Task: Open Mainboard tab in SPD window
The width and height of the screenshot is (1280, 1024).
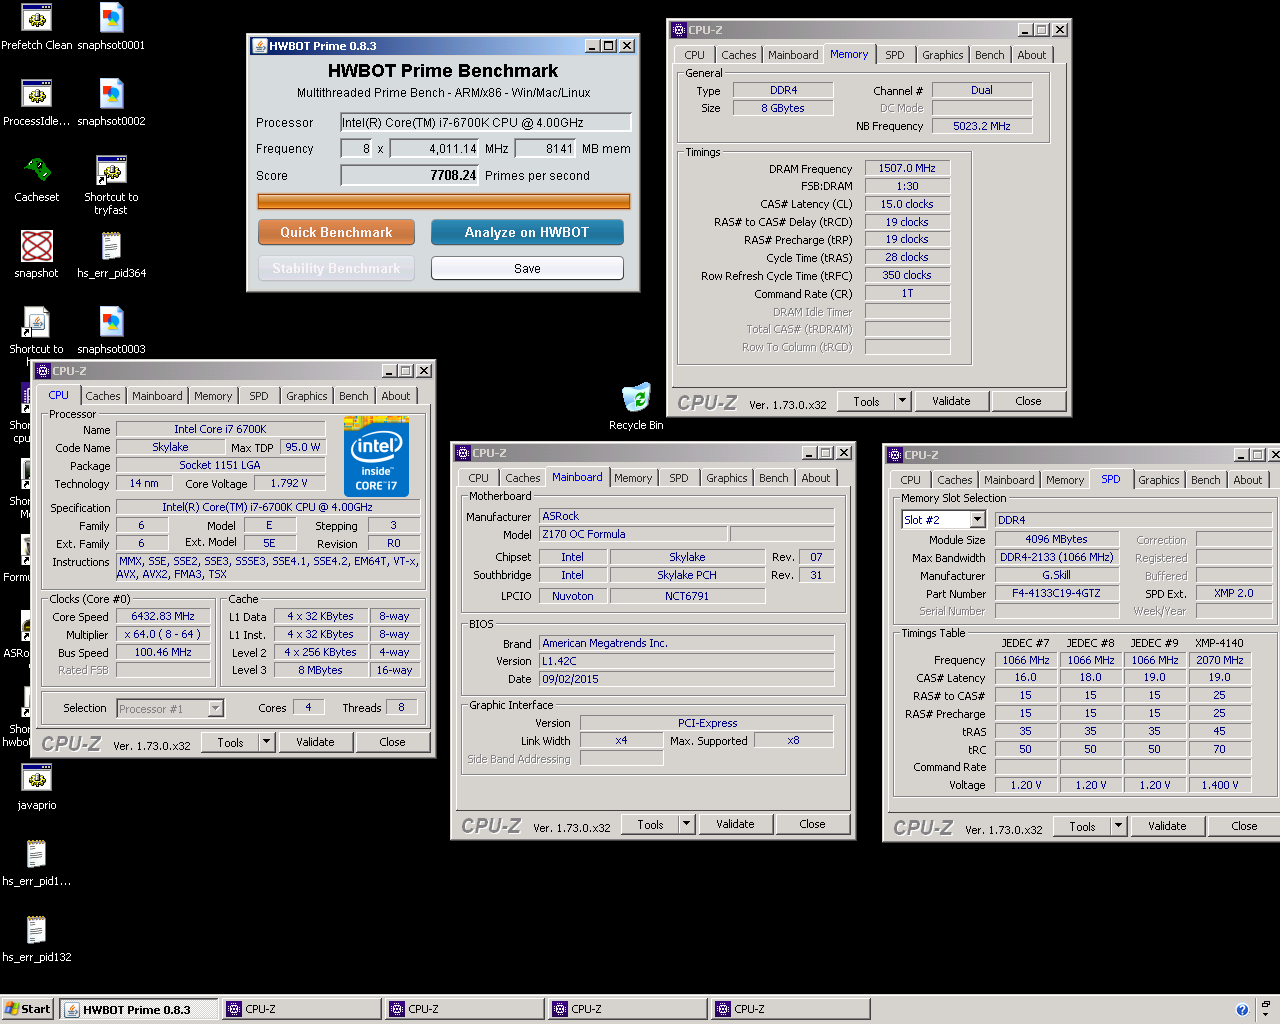Action: [1009, 480]
